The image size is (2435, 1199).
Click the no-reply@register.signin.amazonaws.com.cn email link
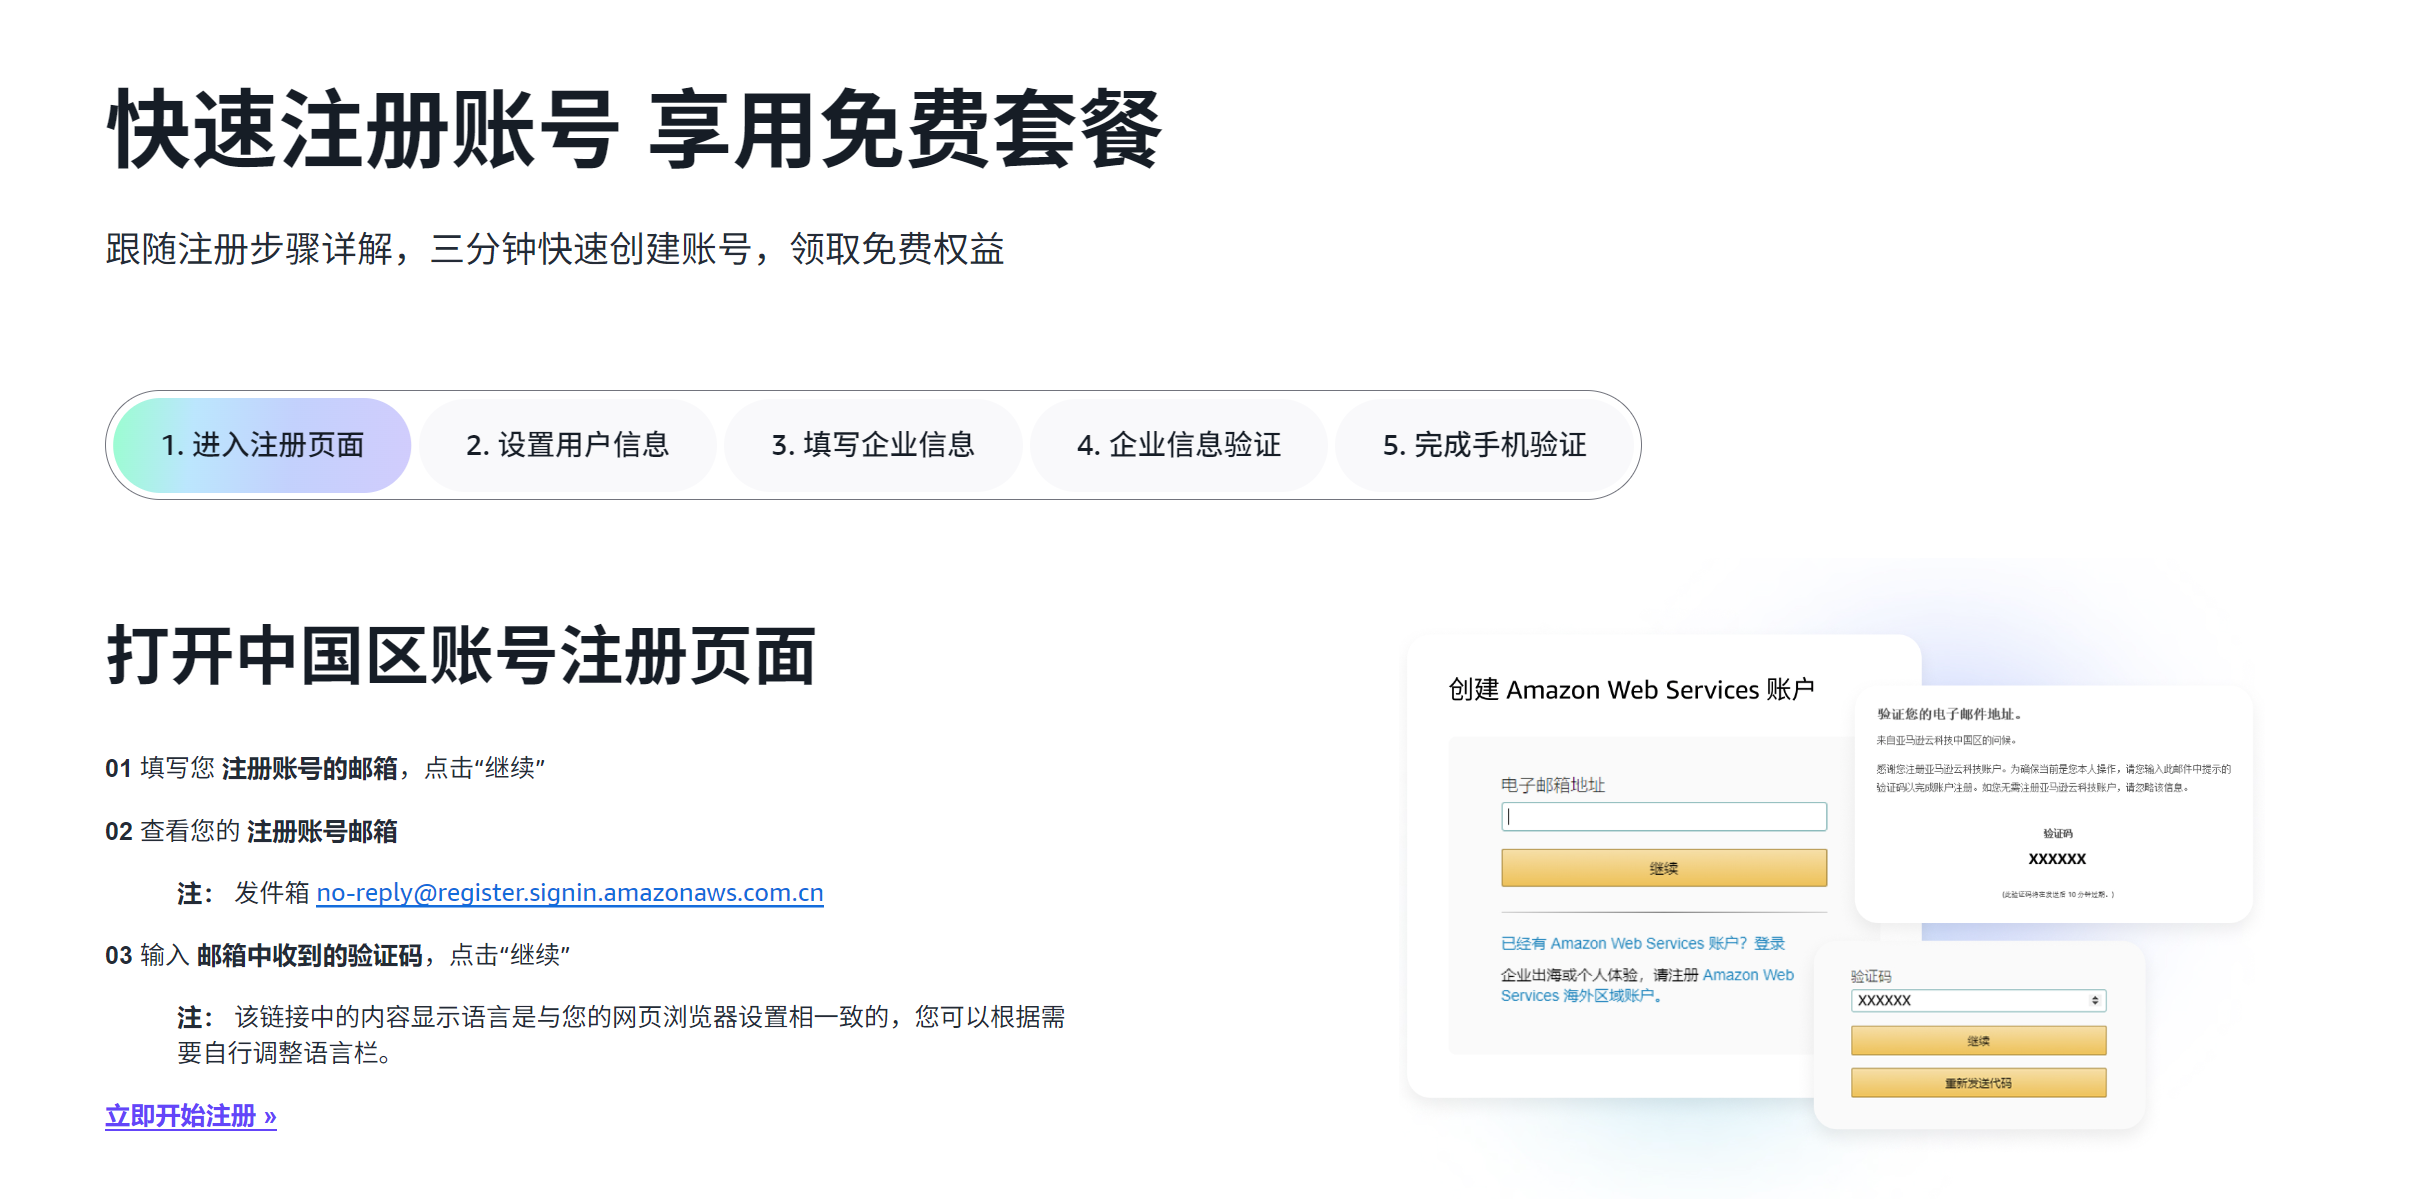click(569, 892)
